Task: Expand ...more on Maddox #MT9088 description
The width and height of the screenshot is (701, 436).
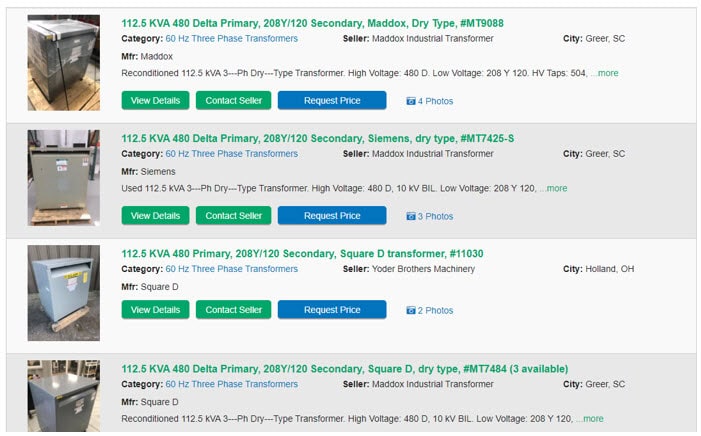Action: pos(604,73)
